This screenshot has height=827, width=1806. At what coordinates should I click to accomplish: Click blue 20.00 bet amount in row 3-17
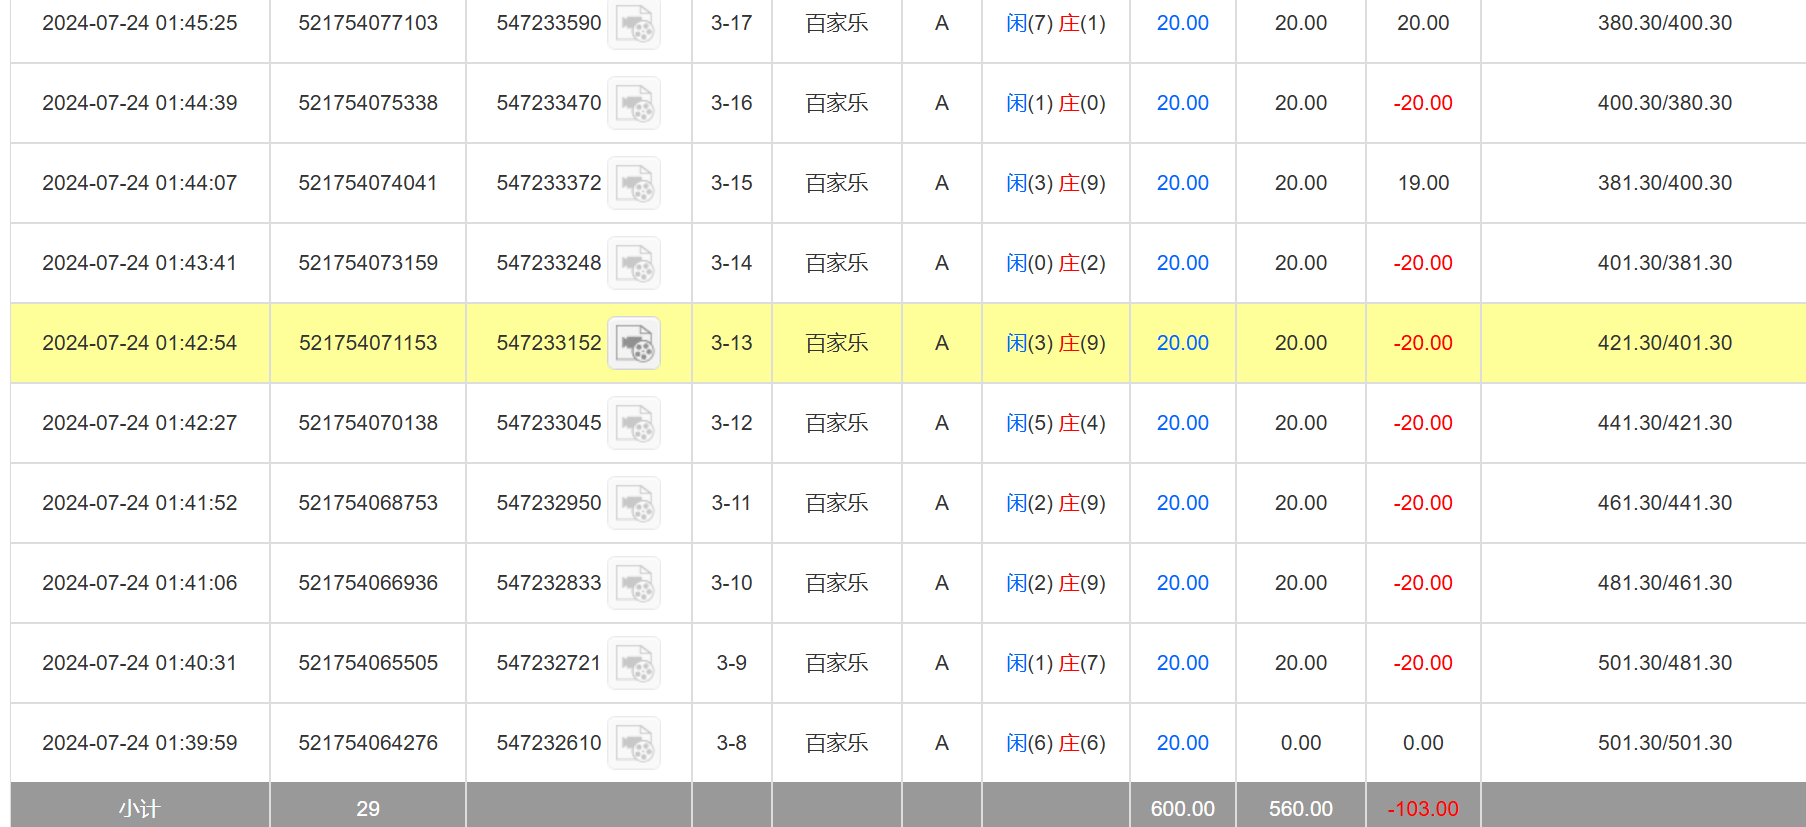[1182, 23]
